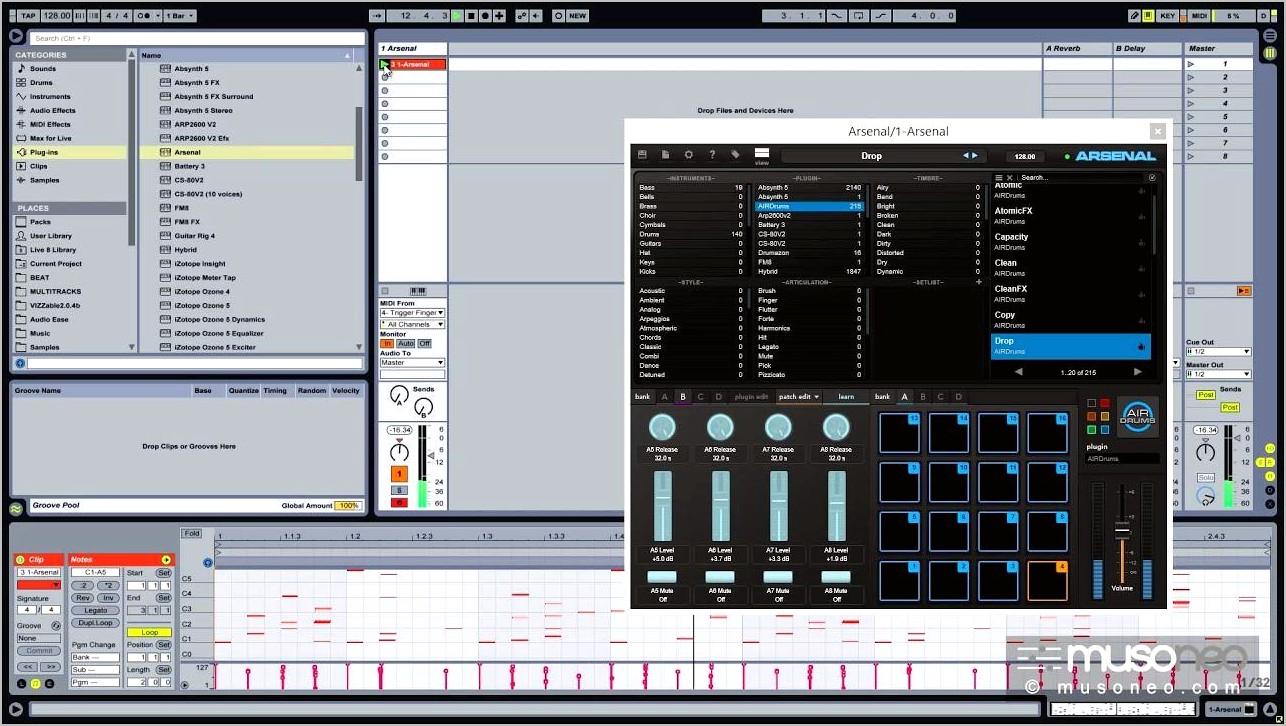Click the Groove Pool wave icon

click(16, 508)
